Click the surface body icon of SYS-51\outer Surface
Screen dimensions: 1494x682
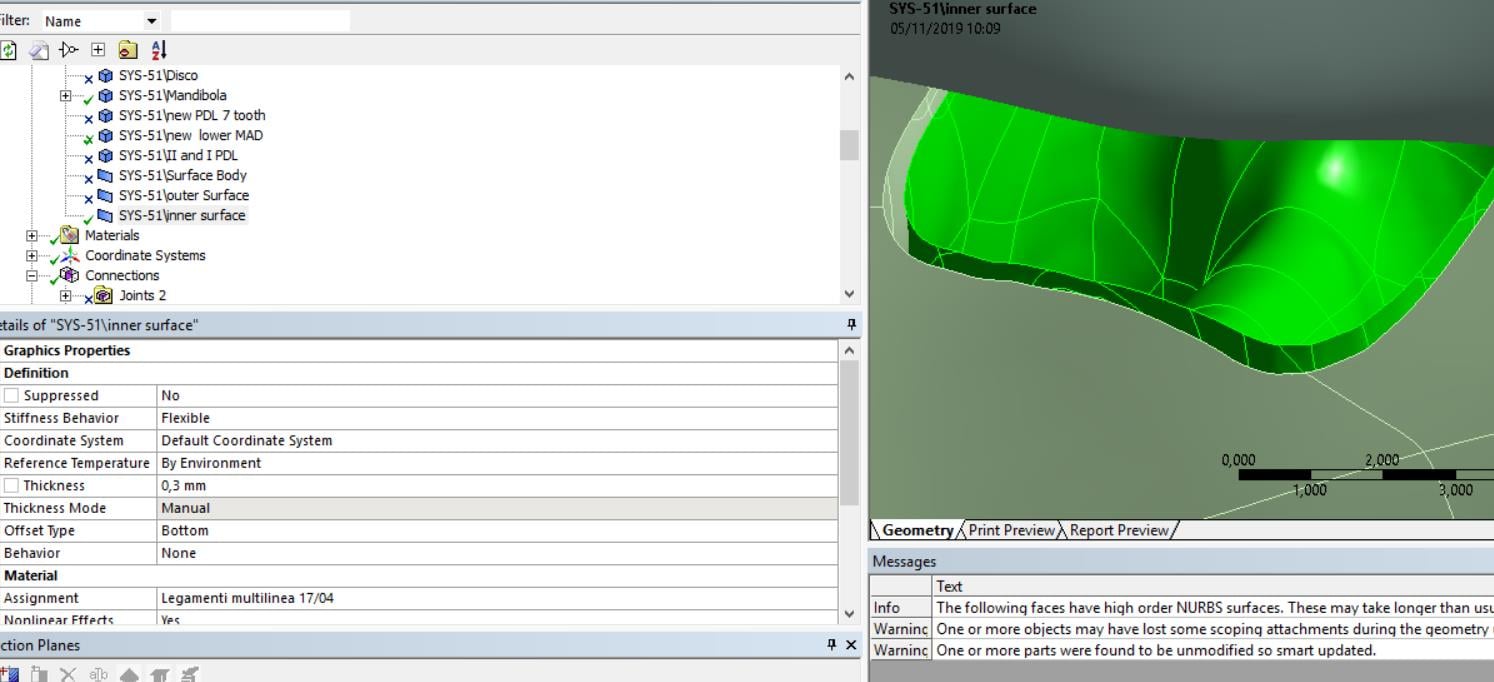point(107,195)
